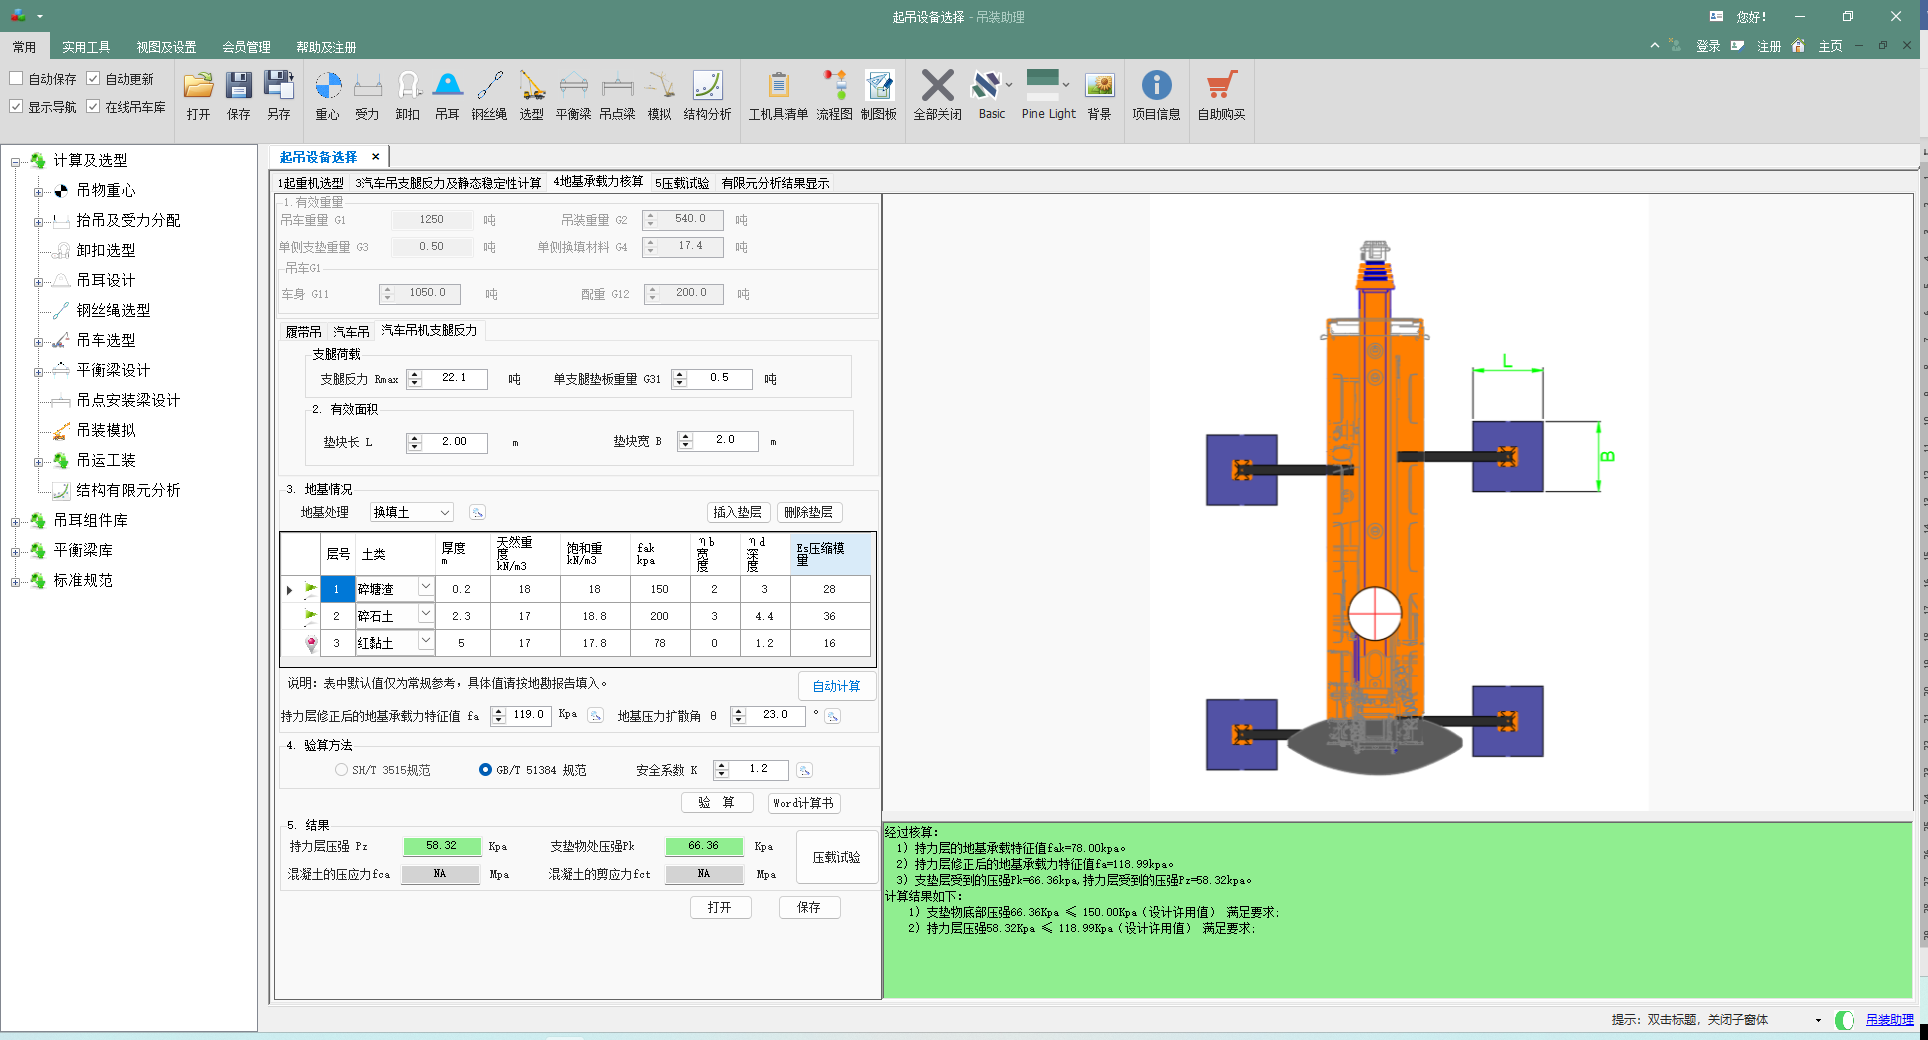Click the 保存 (save) disk toolbar icon
This screenshot has height=1040, width=1928.
[238, 86]
